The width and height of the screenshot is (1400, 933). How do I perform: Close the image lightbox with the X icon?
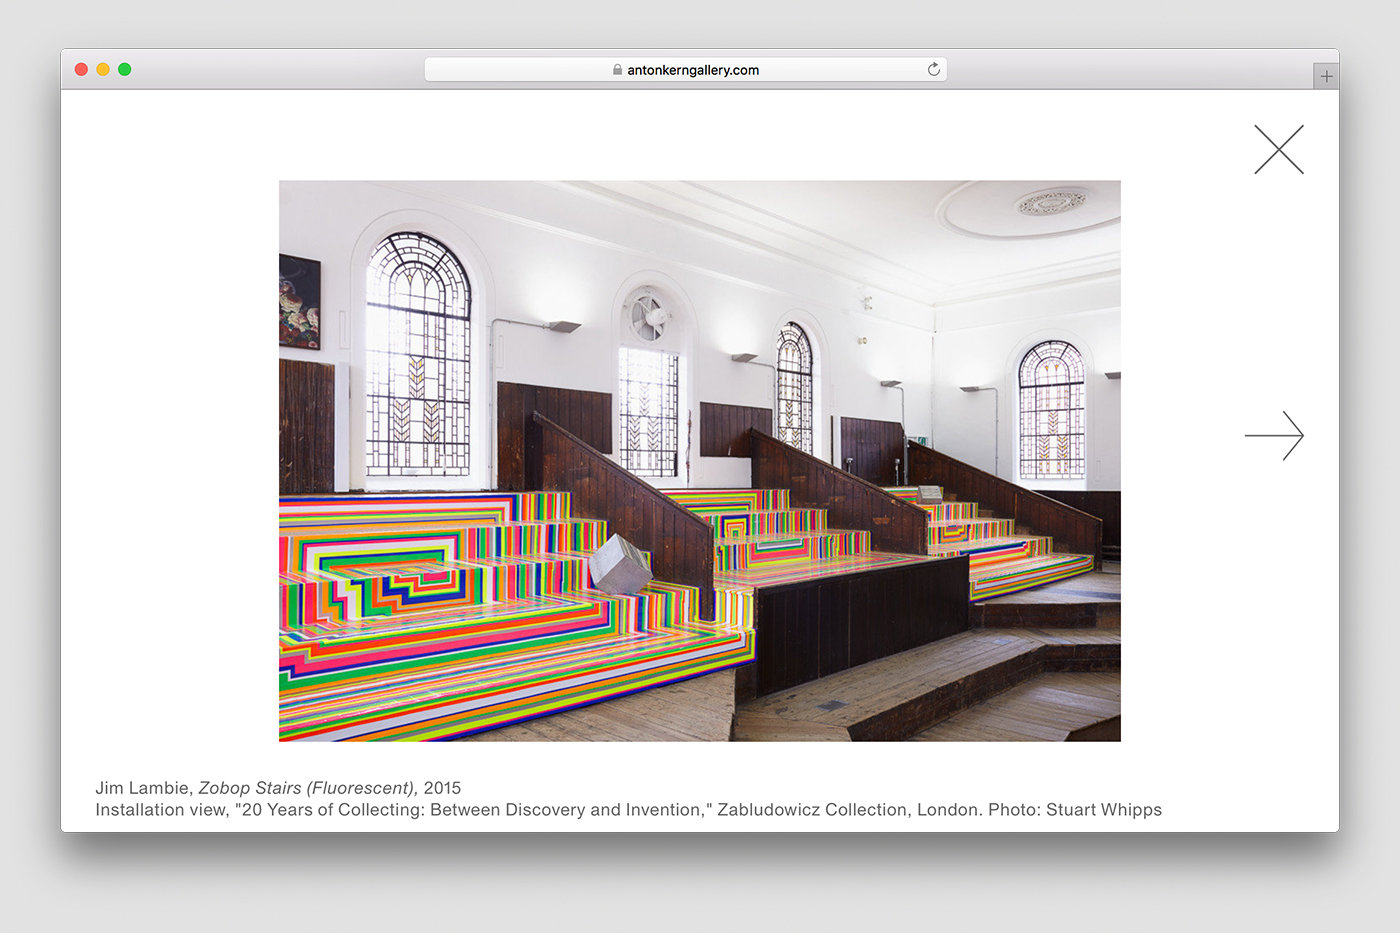(1279, 149)
